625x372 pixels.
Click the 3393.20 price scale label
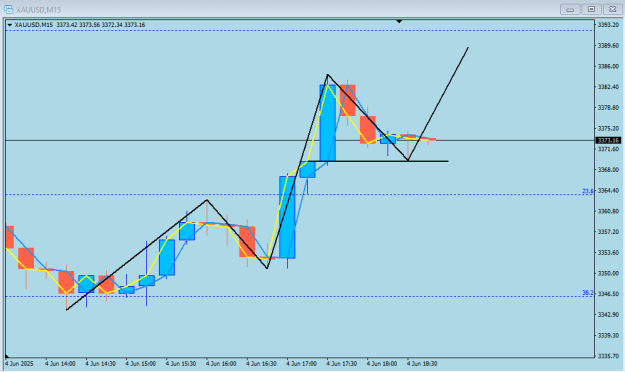click(608, 25)
